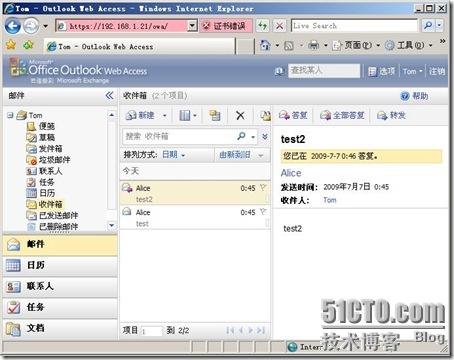
Task: Switch to the Mail (邮件) module
Action: [60, 244]
